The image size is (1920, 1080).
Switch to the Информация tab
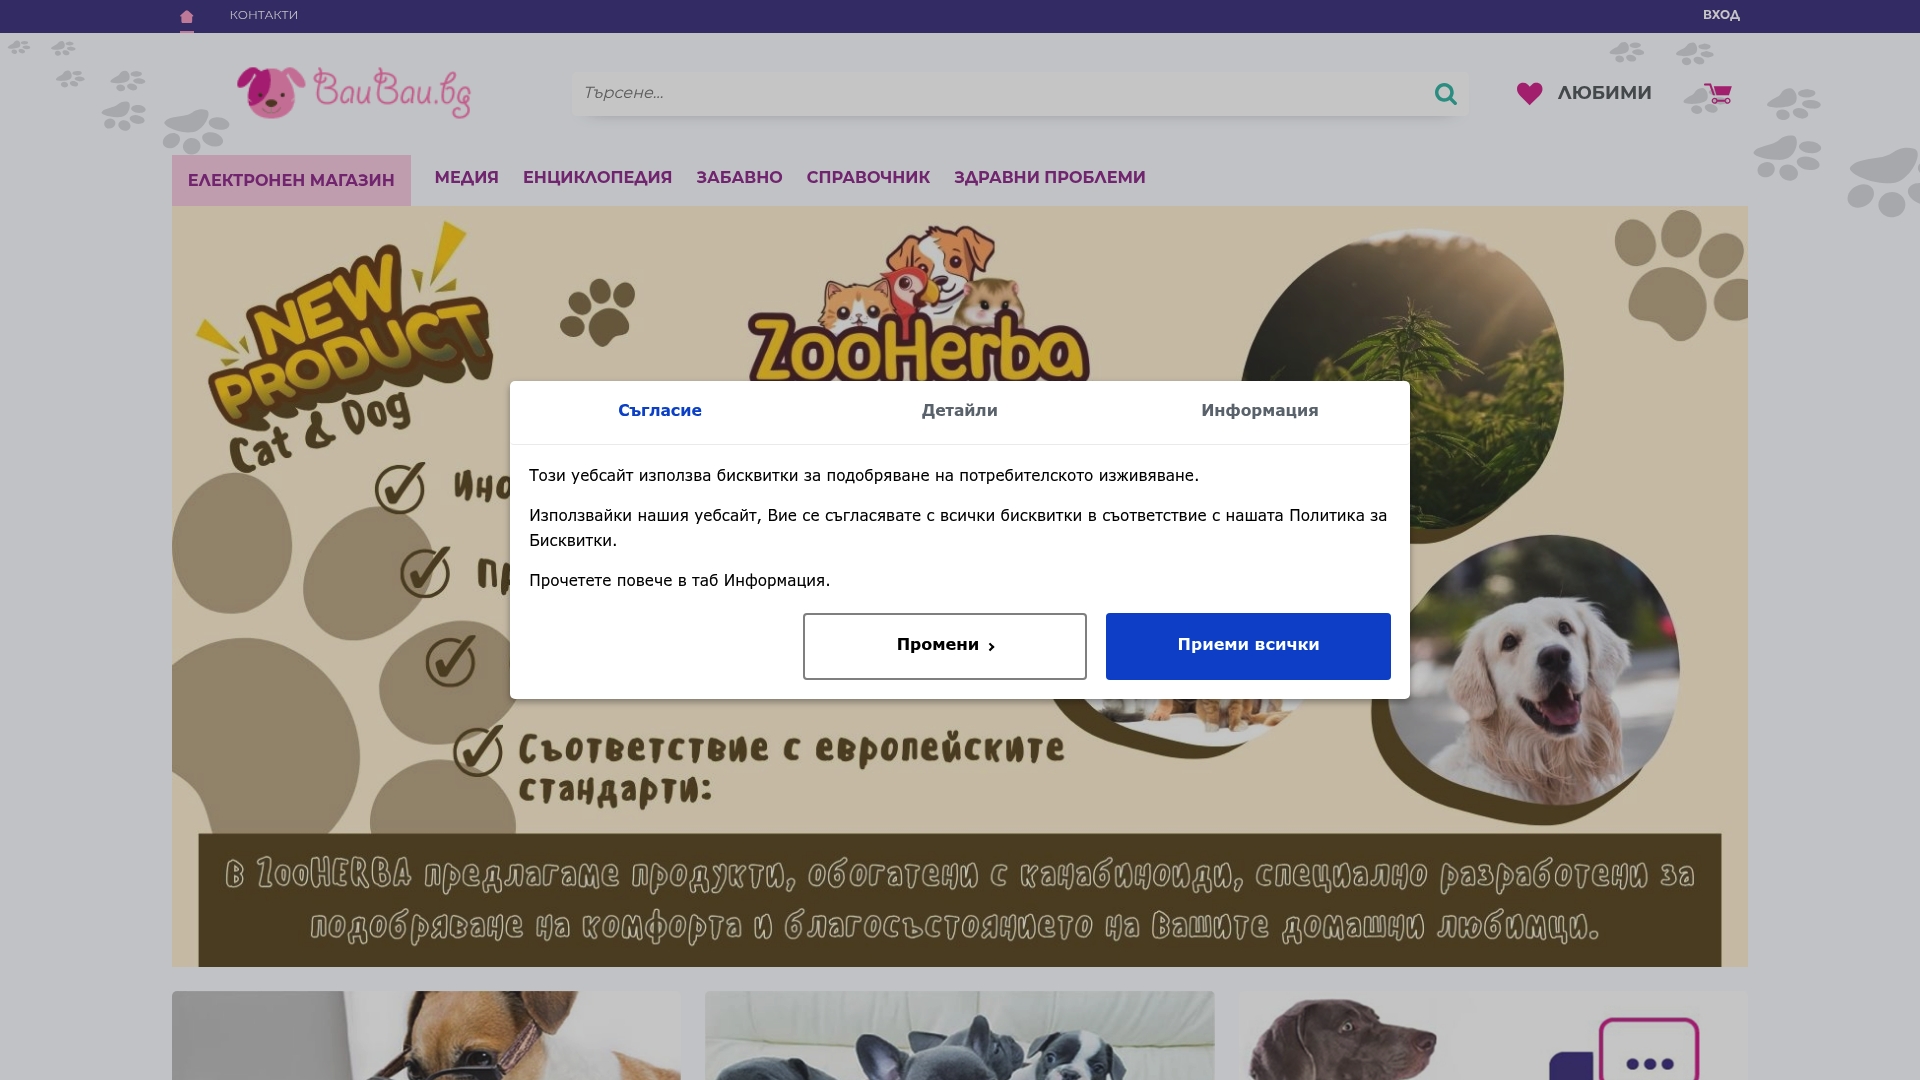click(x=1260, y=411)
